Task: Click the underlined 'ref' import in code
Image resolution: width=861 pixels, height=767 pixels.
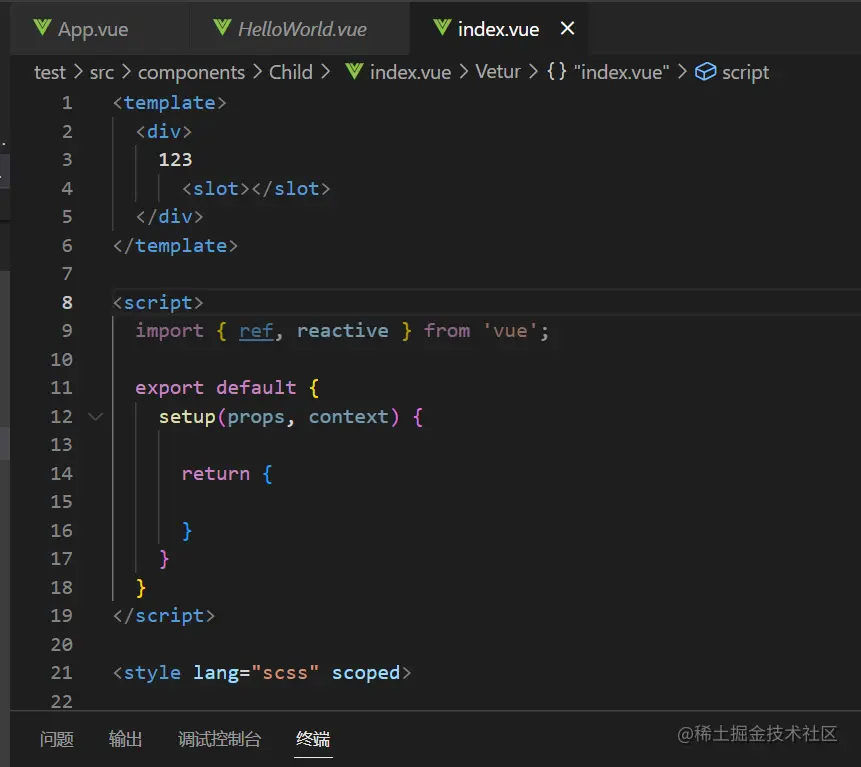Action: click(x=256, y=330)
